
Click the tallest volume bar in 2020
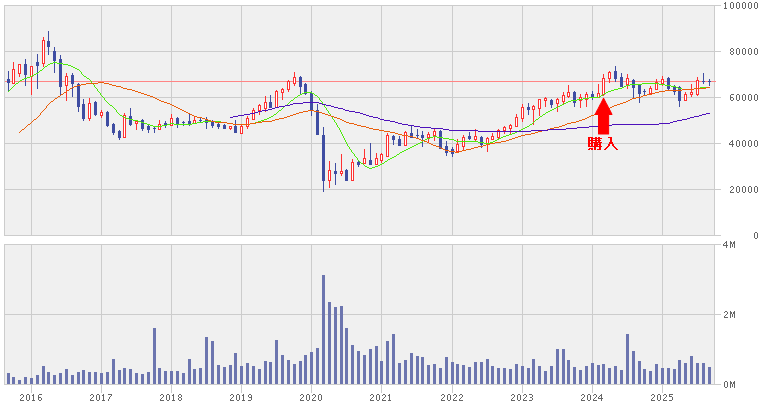323,330
